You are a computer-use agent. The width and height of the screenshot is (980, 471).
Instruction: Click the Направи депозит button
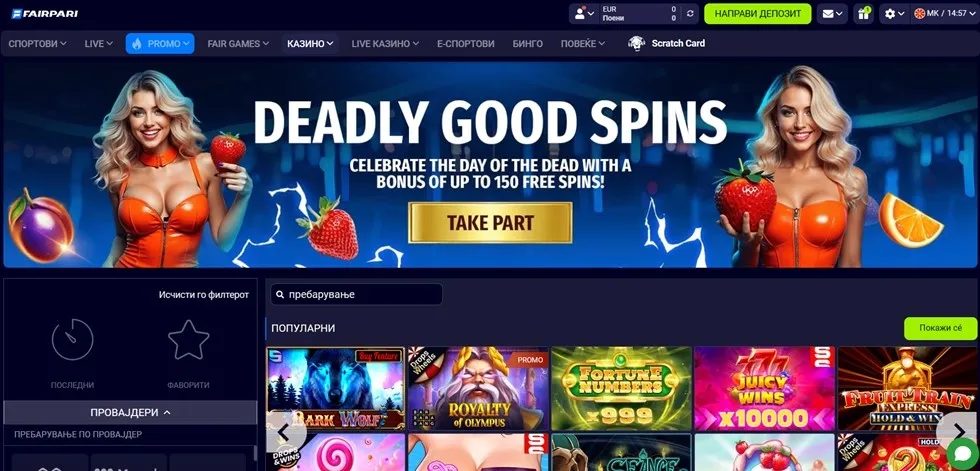(758, 14)
